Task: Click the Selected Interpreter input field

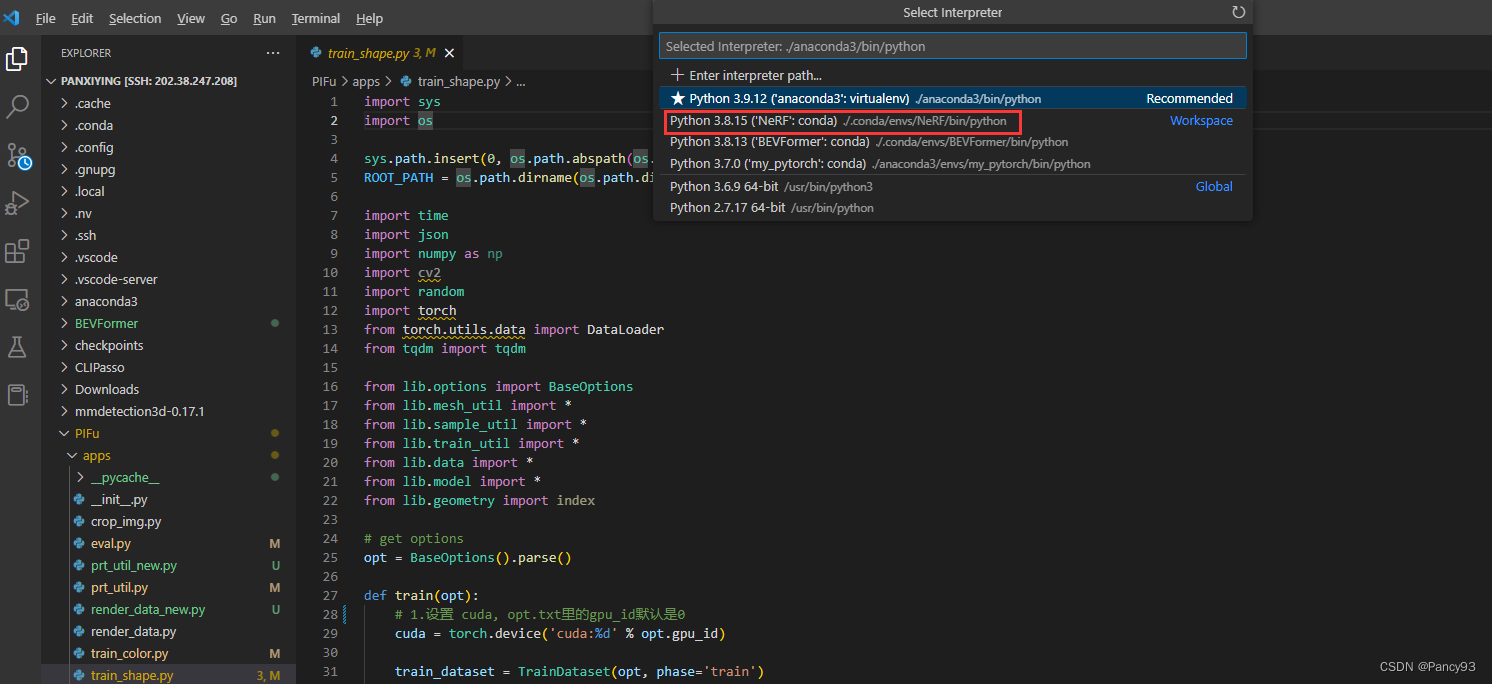Action: click(x=952, y=45)
